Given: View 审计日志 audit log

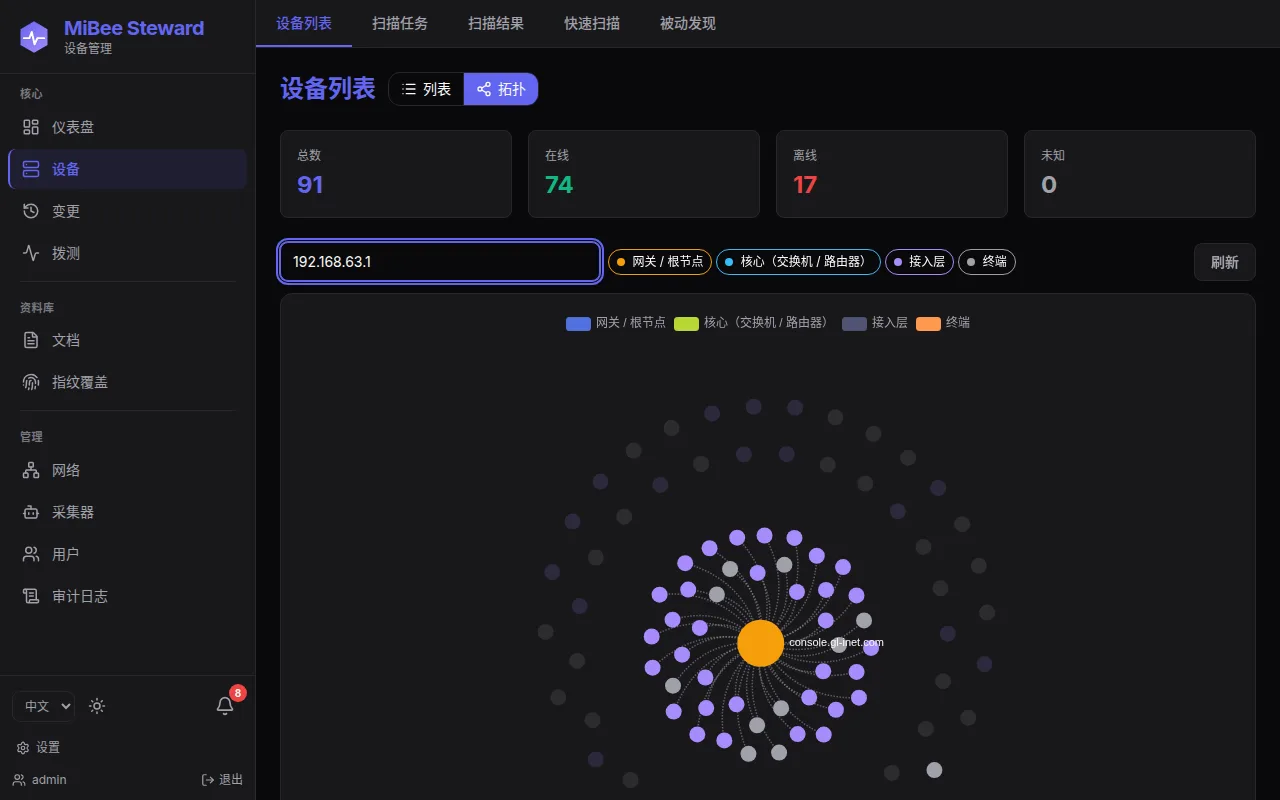Looking at the screenshot, I should click(127, 596).
